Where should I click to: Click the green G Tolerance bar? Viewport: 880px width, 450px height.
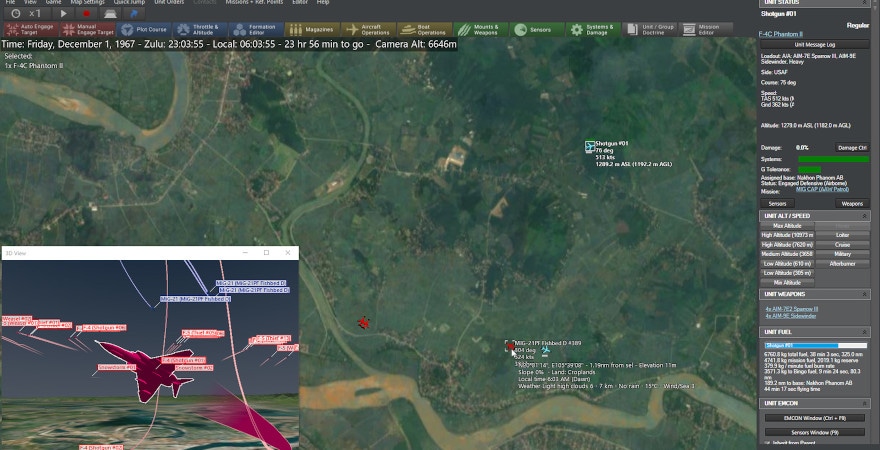(x=809, y=169)
